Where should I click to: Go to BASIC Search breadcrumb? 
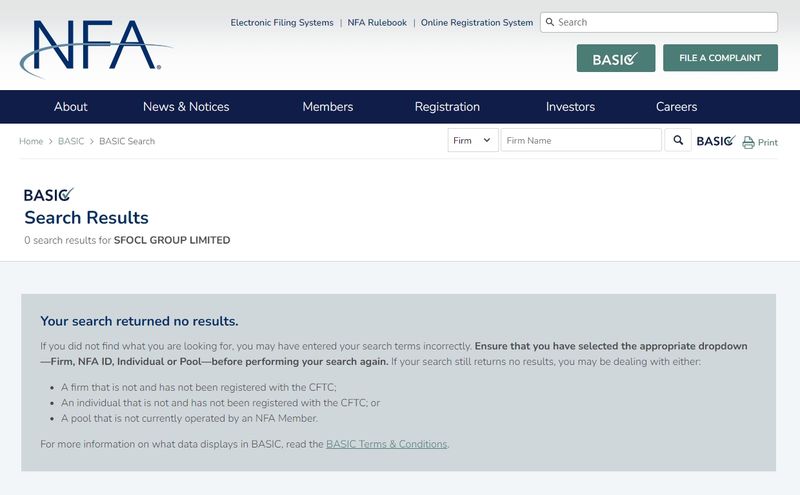click(x=127, y=141)
